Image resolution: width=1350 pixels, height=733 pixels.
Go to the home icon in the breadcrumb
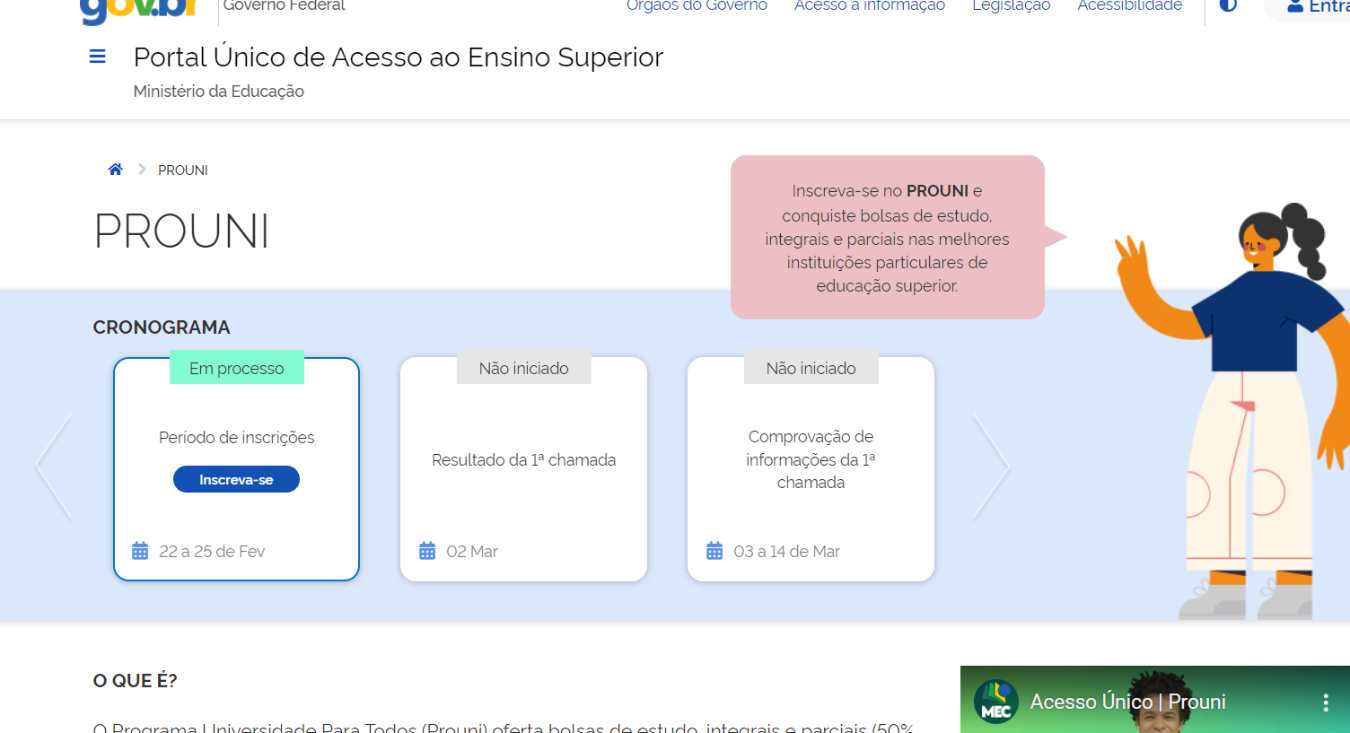point(115,170)
